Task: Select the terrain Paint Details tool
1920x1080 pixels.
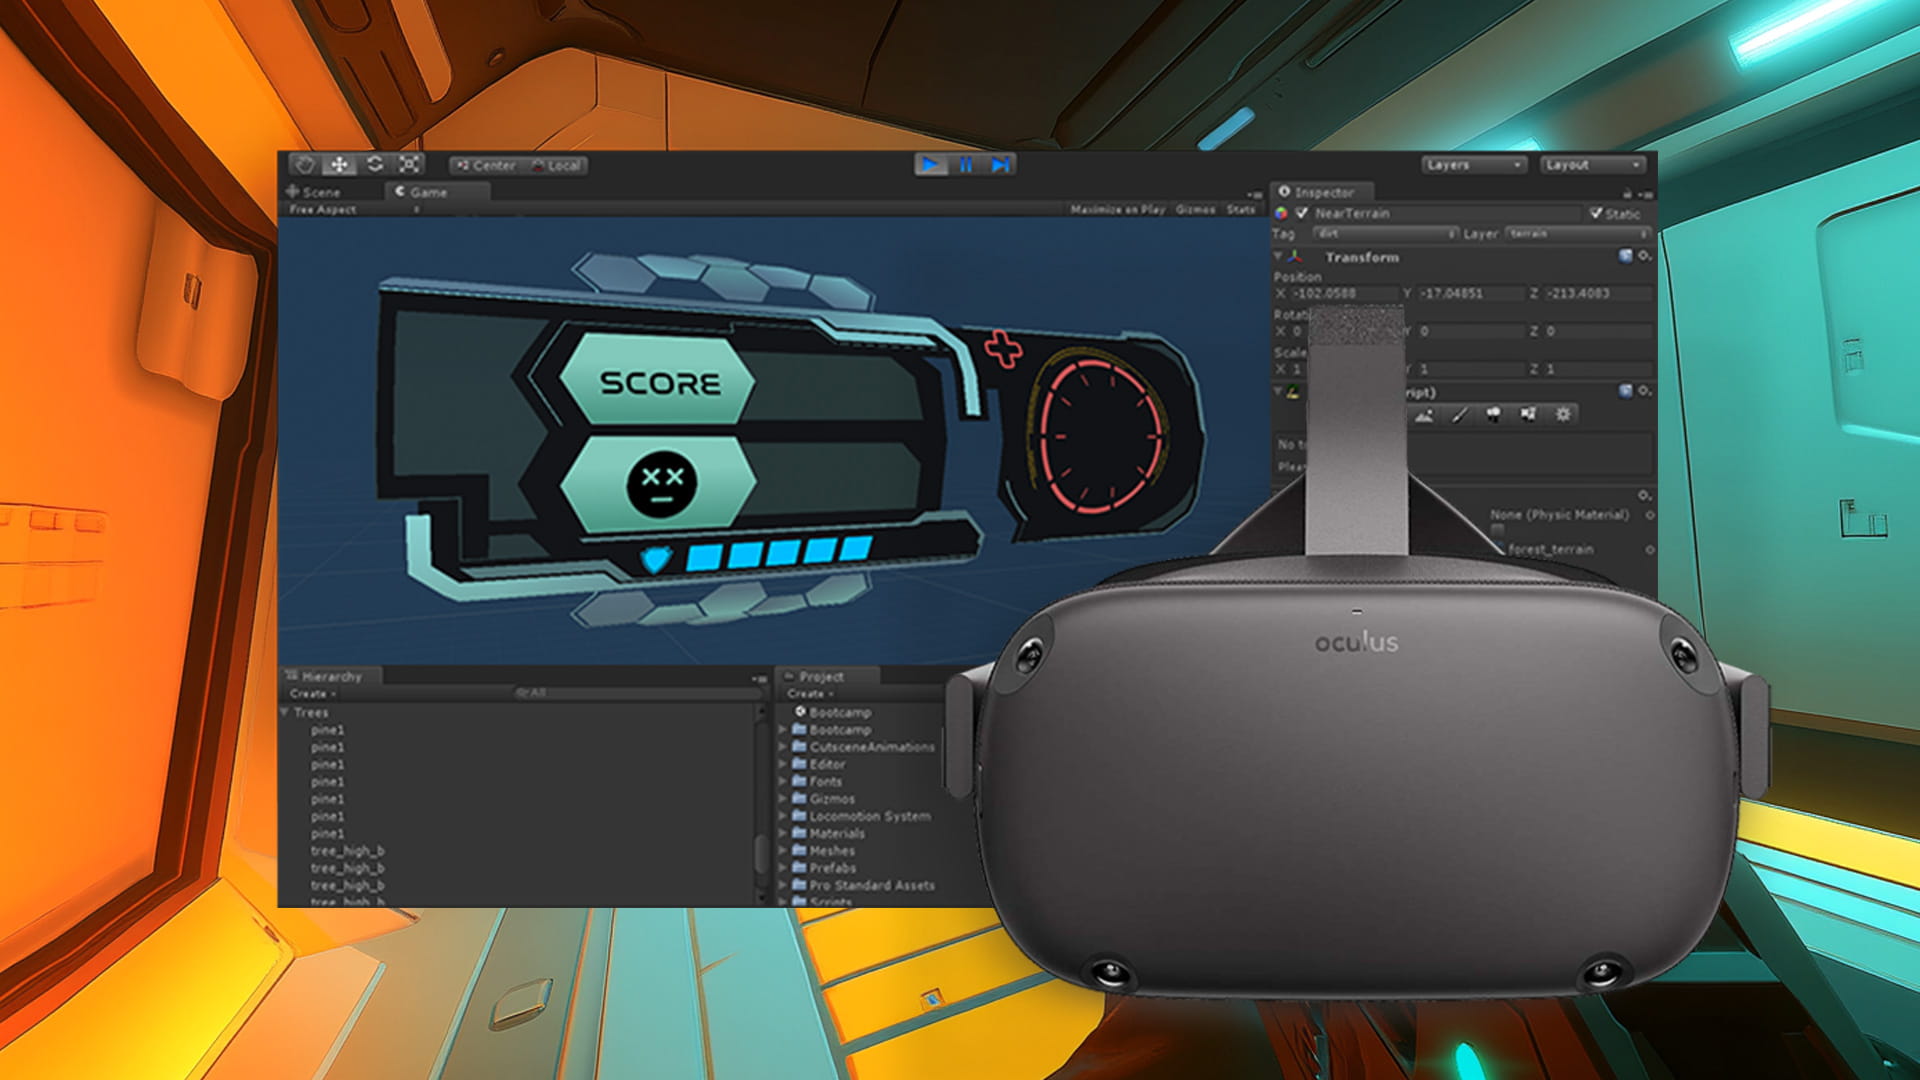Action: click(x=1528, y=414)
